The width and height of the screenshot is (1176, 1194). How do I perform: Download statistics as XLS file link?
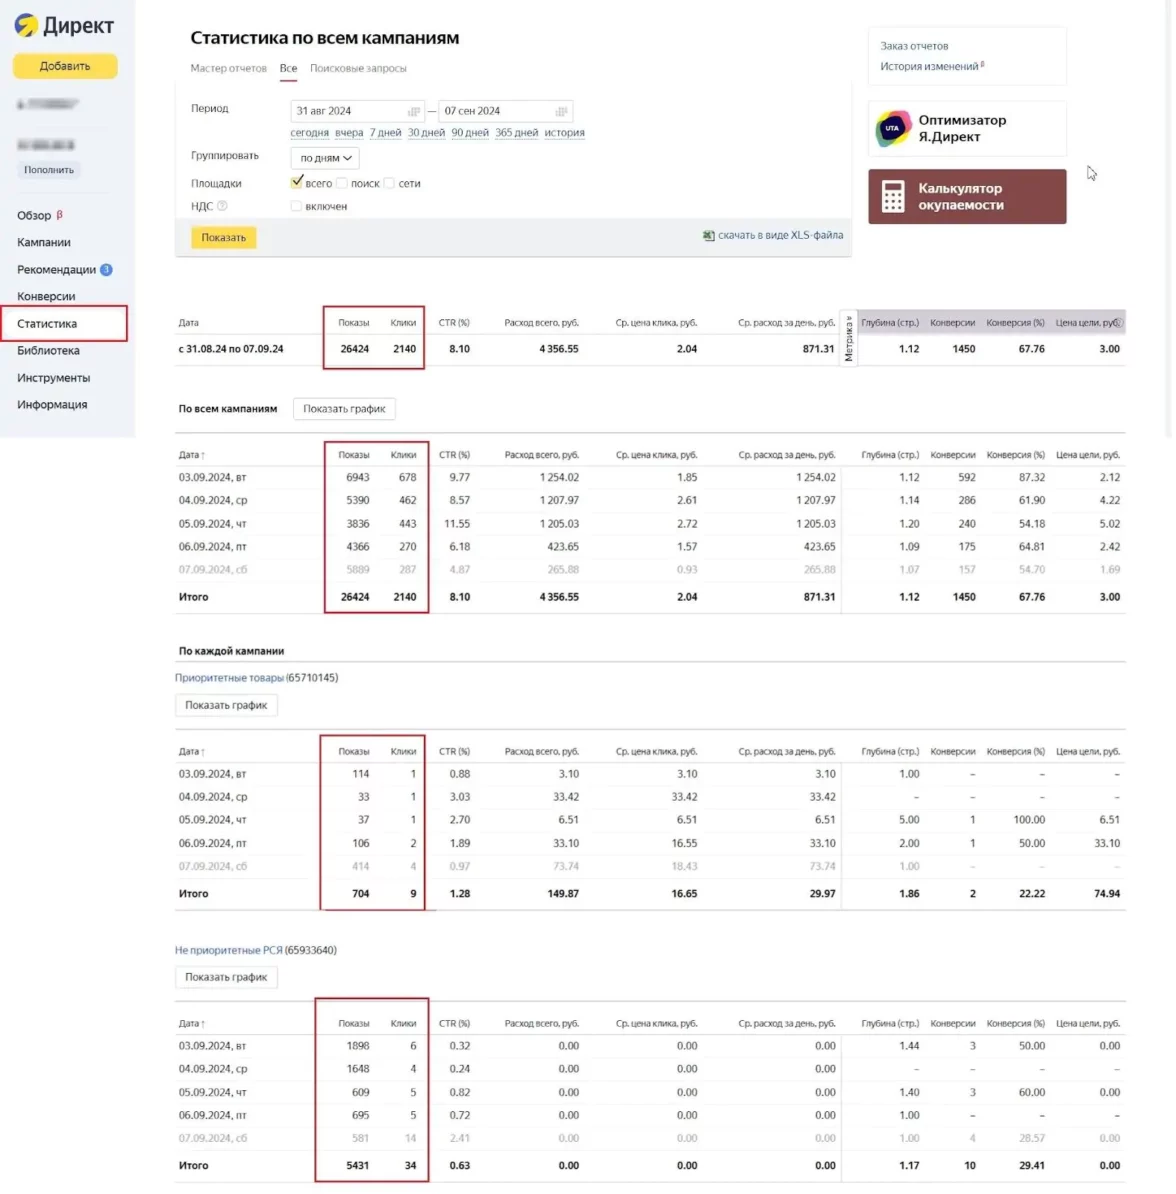(780, 235)
